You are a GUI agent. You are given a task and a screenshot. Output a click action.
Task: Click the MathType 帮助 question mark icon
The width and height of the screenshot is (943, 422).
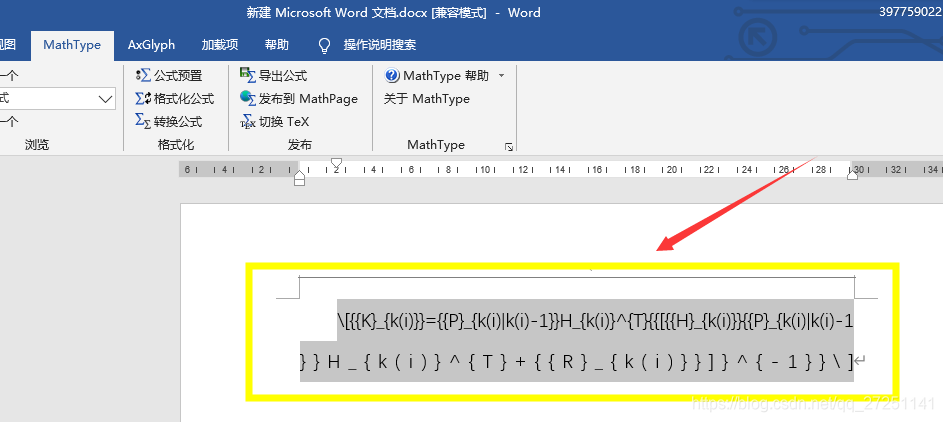click(x=392, y=76)
